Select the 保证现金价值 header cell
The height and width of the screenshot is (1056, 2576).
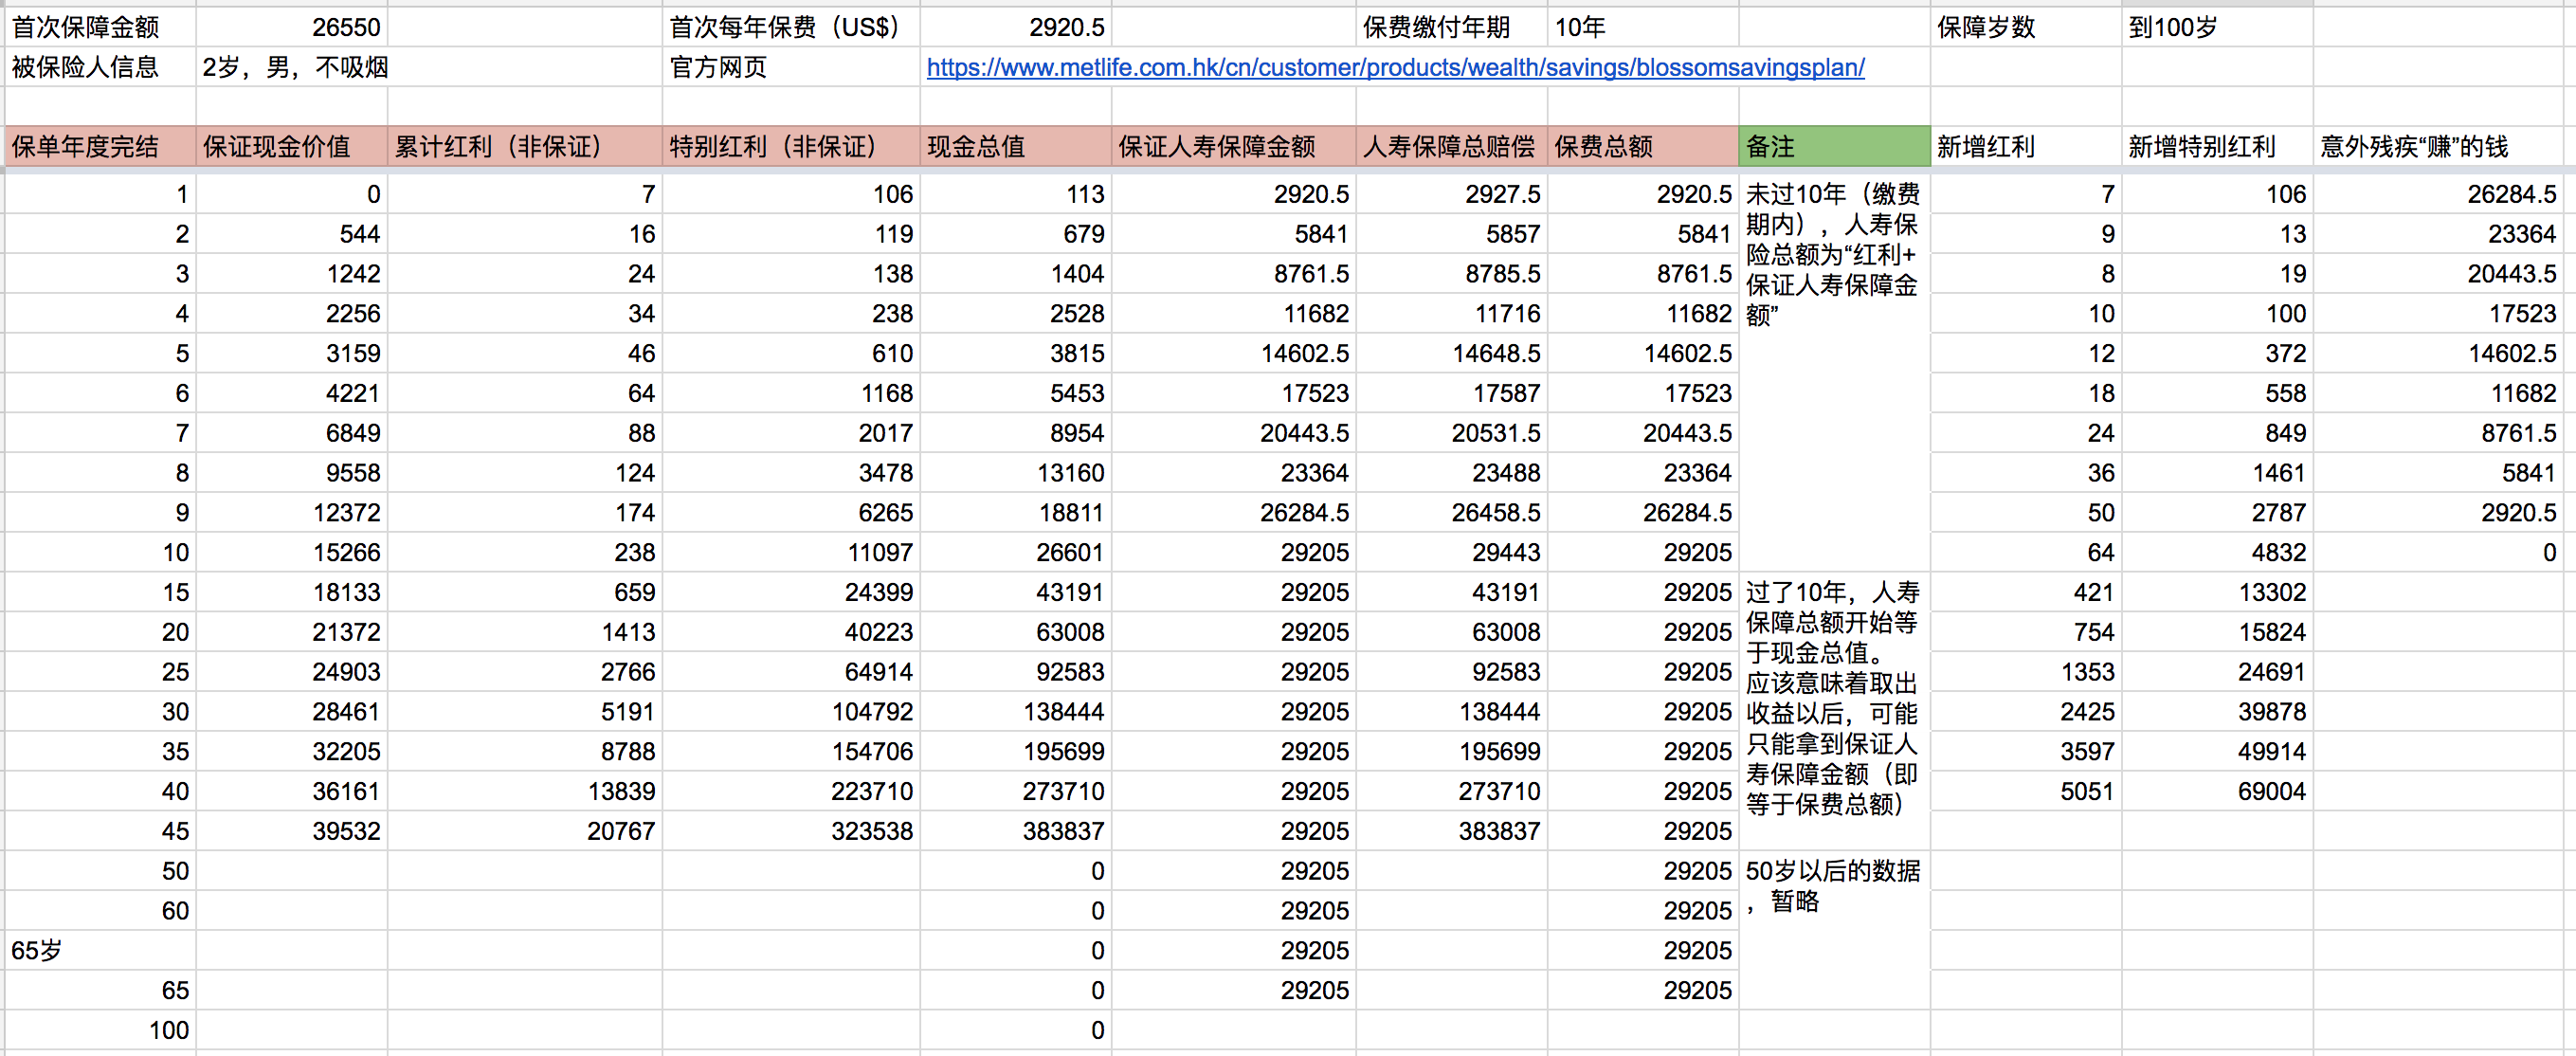coord(290,147)
